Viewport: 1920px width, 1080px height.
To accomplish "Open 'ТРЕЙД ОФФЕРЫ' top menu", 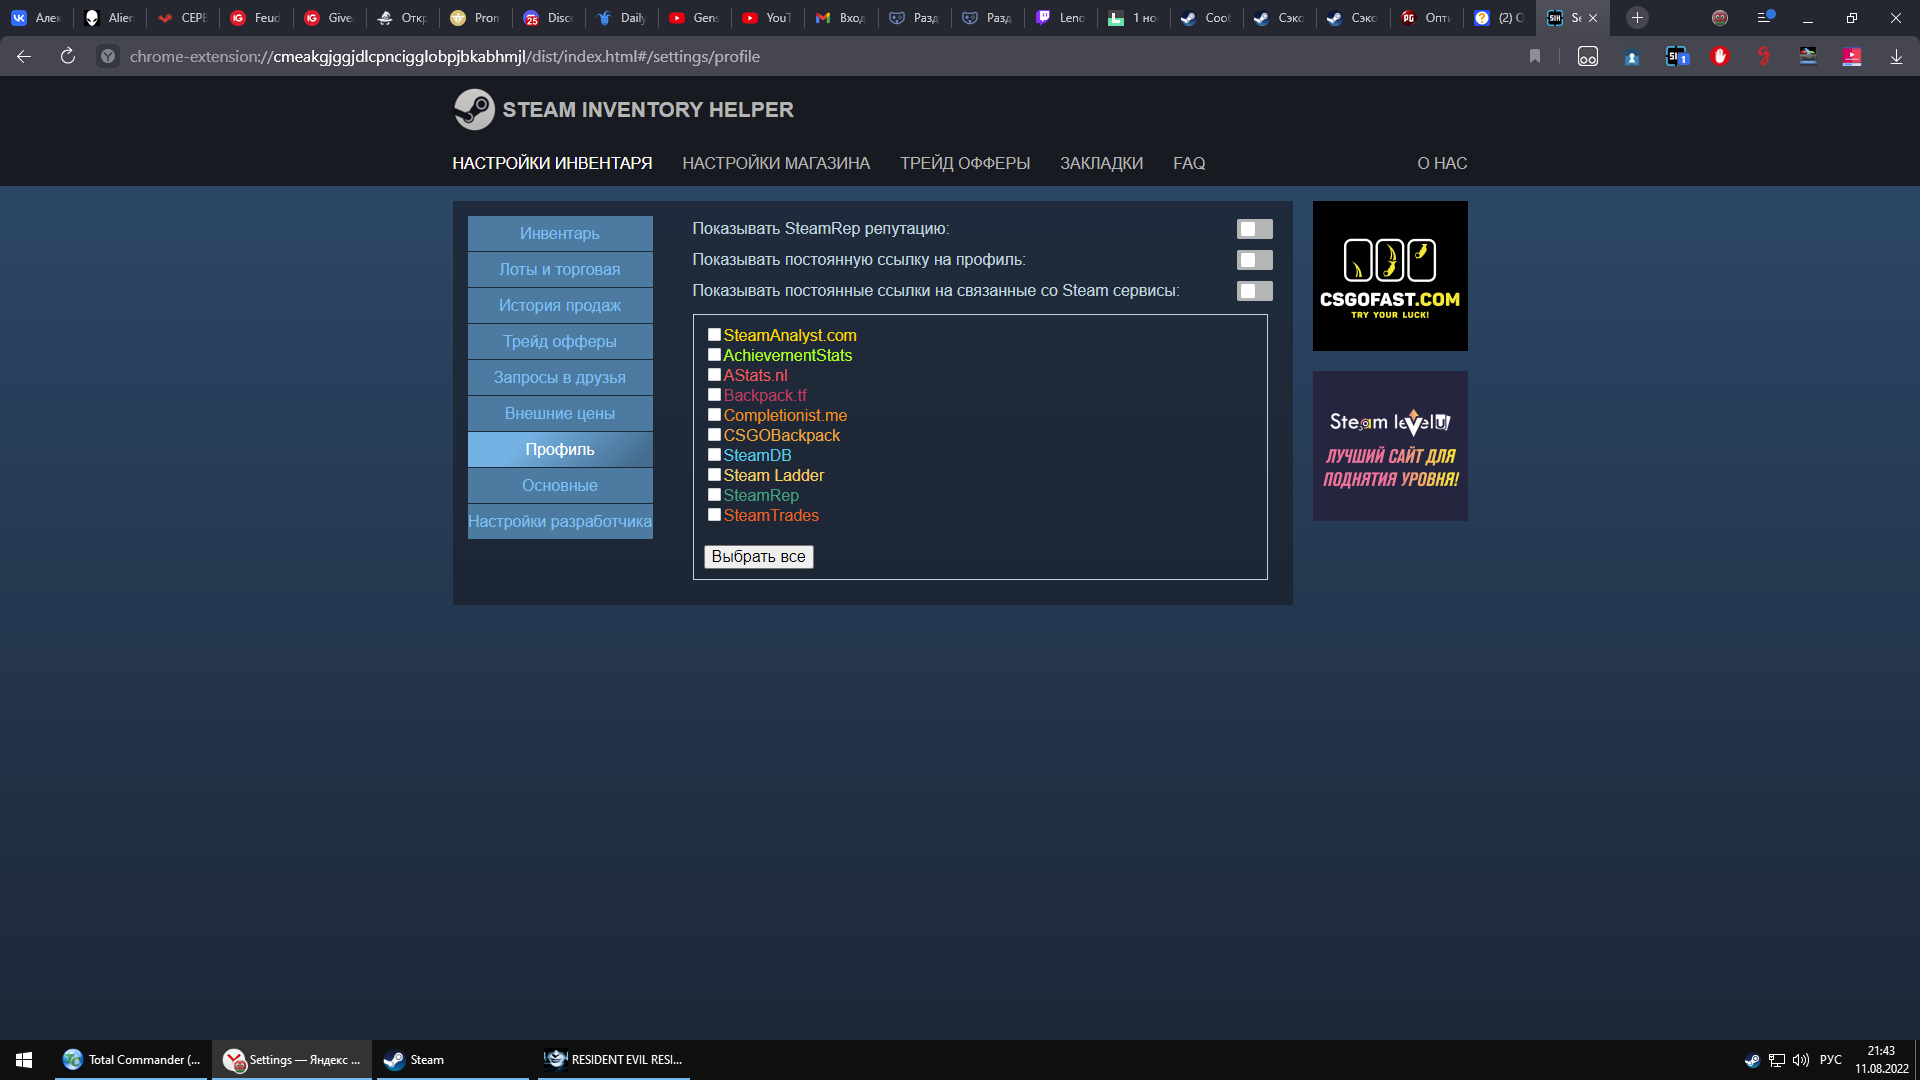I will (x=965, y=163).
